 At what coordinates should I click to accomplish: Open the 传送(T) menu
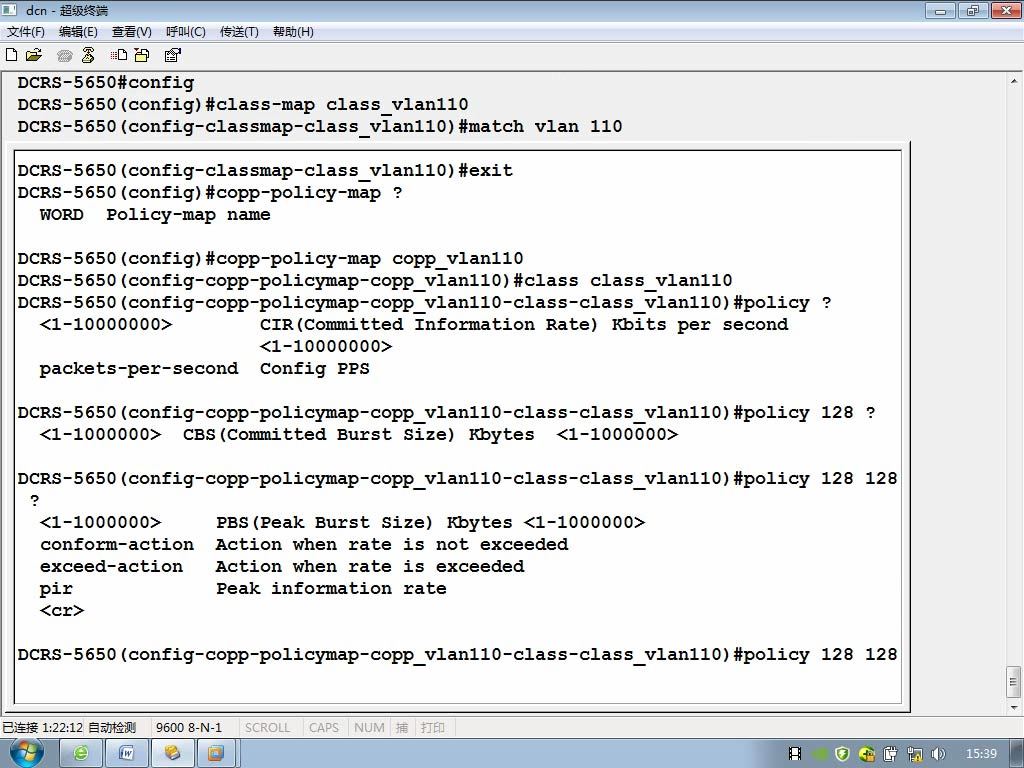tap(239, 31)
